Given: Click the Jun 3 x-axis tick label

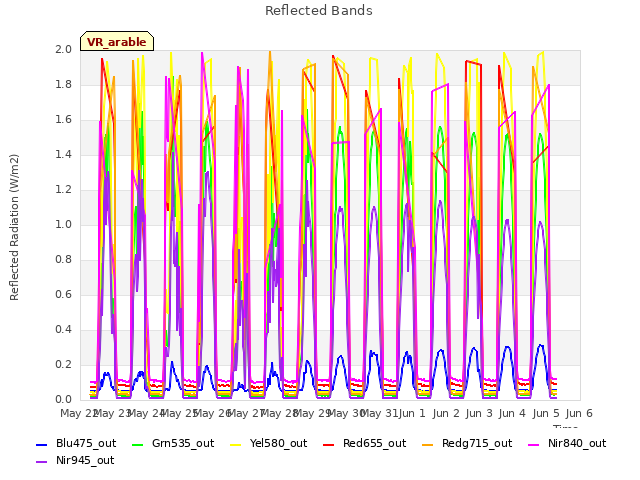Looking at the screenshot, I should 479,413.
